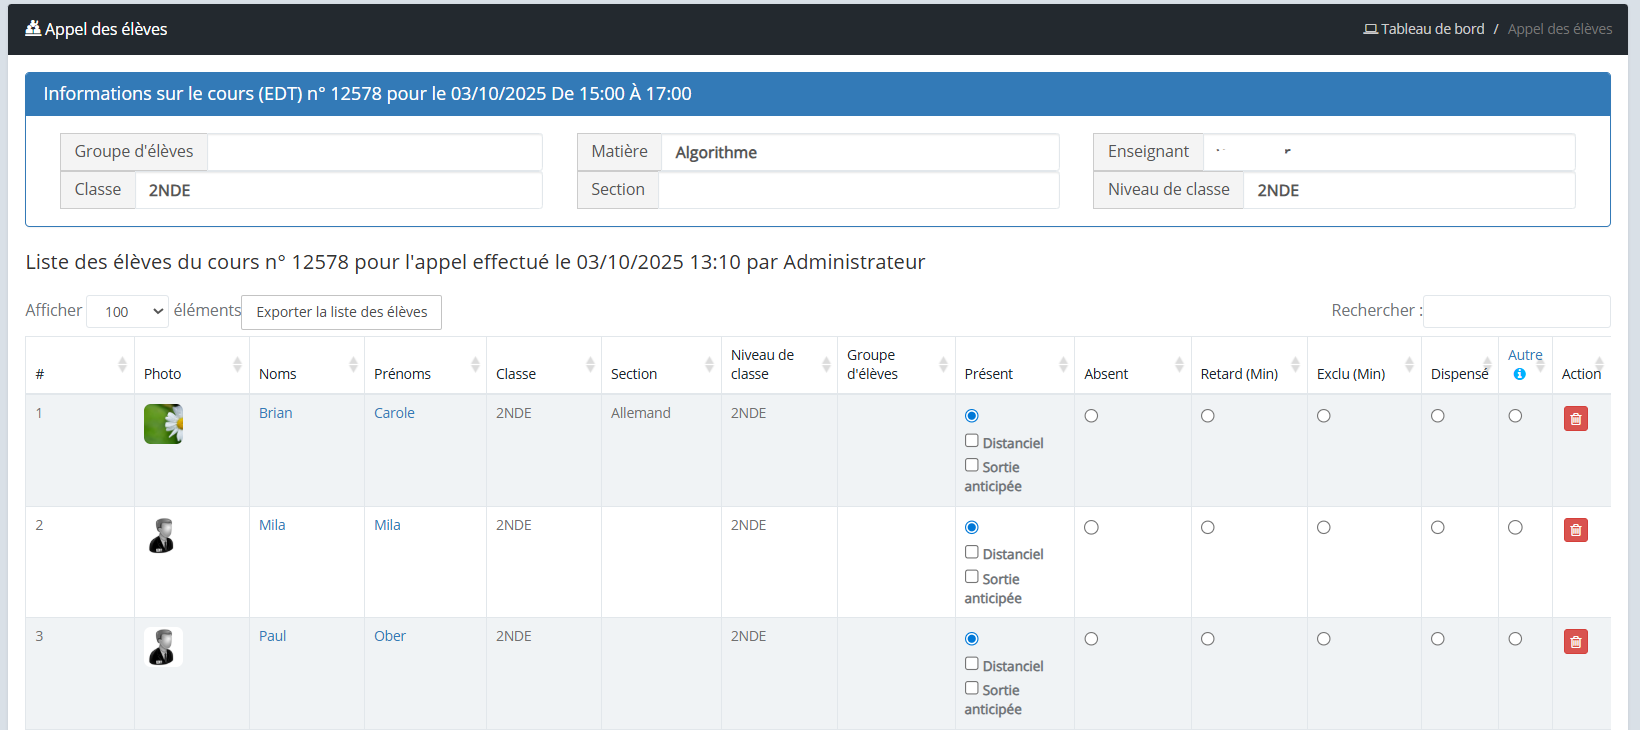
Task: Focus the Rechercher search field
Action: point(1515,311)
